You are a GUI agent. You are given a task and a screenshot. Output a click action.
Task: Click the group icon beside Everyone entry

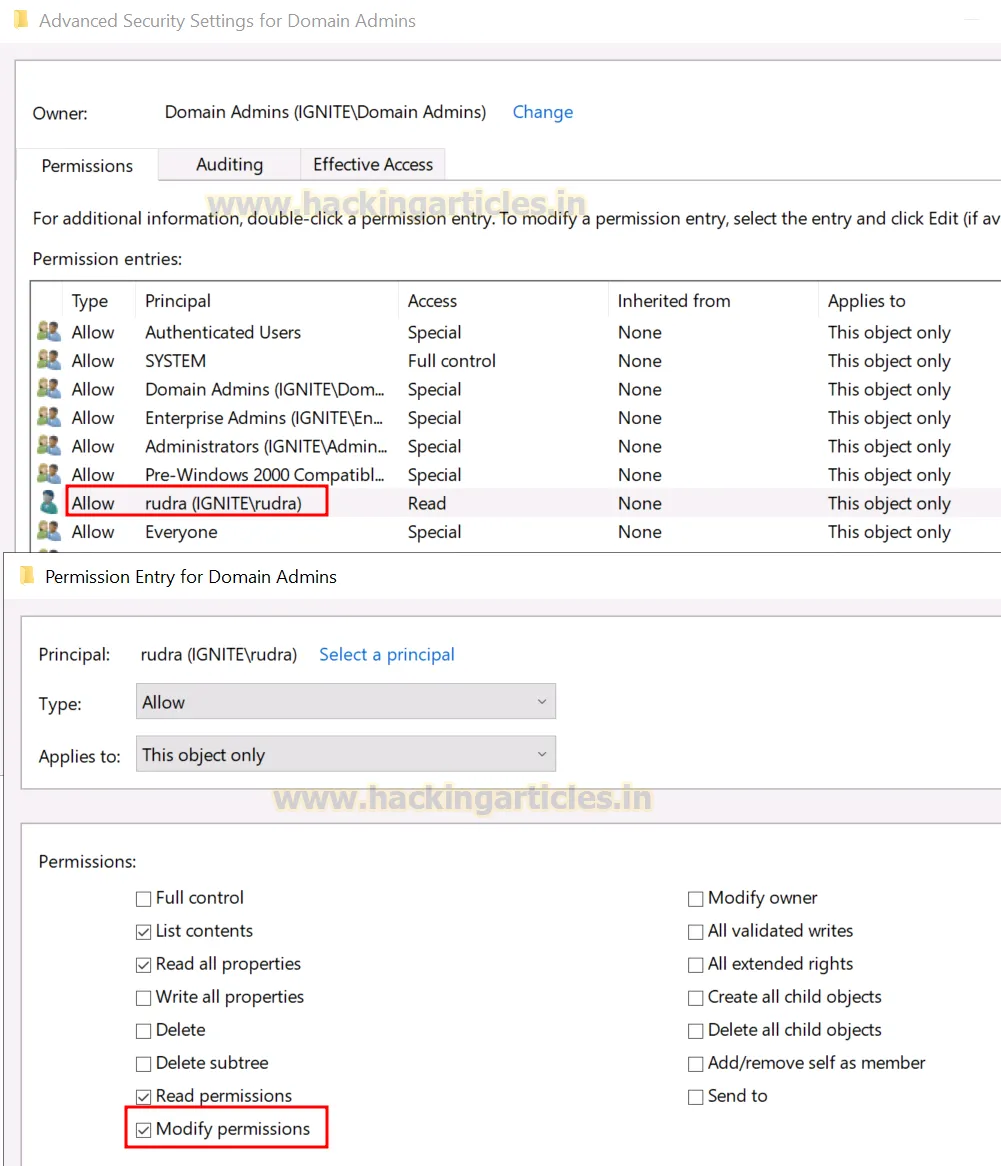tap(48, 532)
